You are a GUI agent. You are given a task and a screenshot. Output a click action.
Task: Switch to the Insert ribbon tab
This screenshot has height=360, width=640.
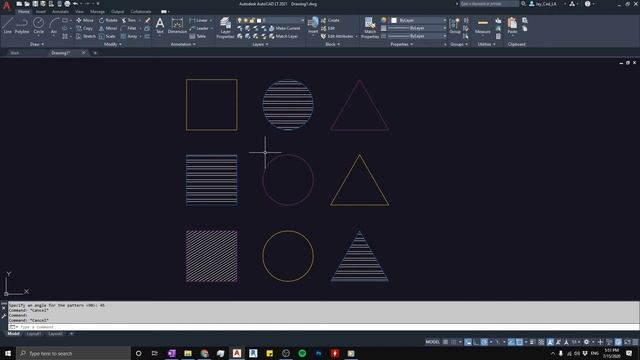point(41,12)
